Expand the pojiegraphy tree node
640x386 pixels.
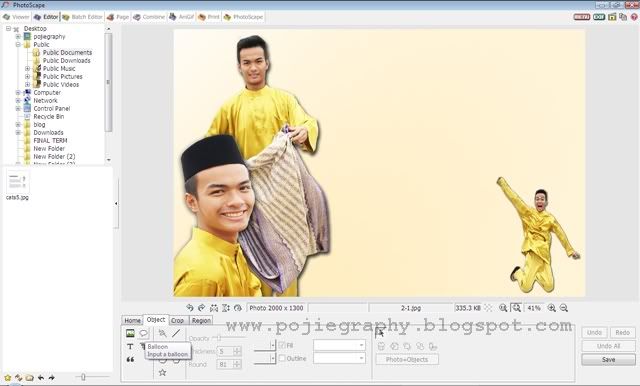pos(18,37)
